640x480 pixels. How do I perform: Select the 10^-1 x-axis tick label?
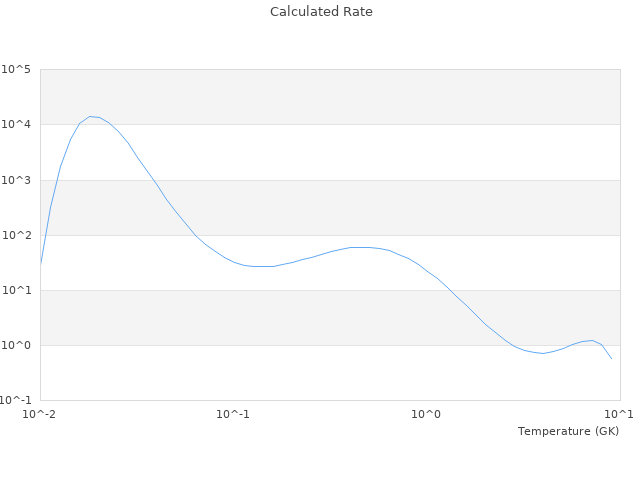(x=233, y=414)
